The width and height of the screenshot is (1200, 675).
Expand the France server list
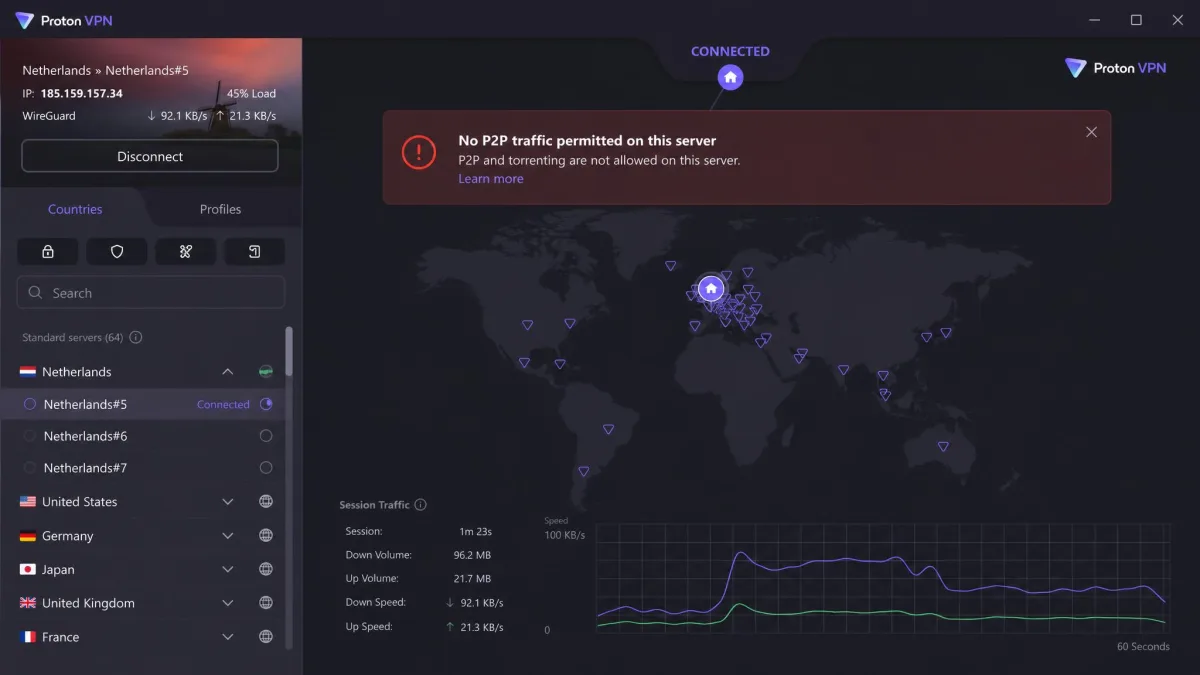click(x=228, y=637)
